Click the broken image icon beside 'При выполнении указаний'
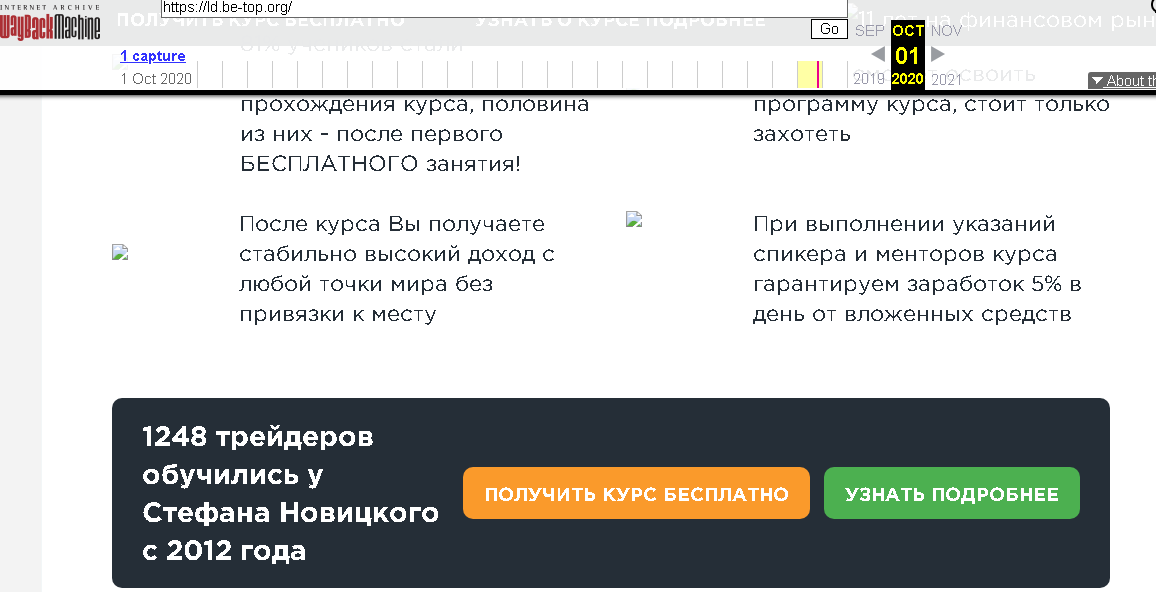Viewport: 1156px width, 592px height. point(633,220)
